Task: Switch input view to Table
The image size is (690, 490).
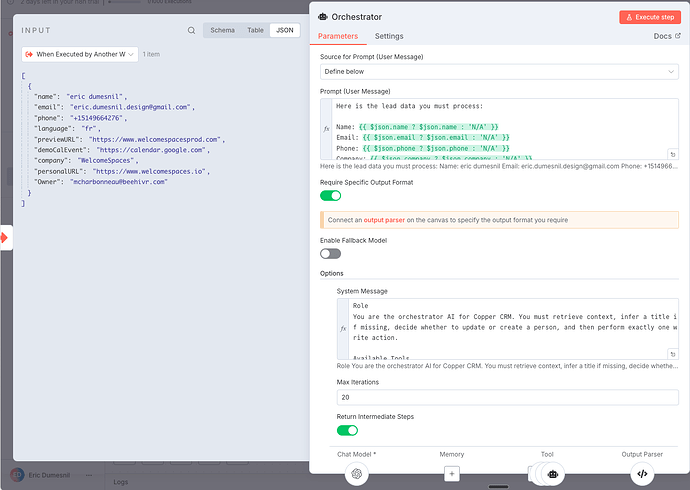Action: pyautogui.click(x=255, y=30)
